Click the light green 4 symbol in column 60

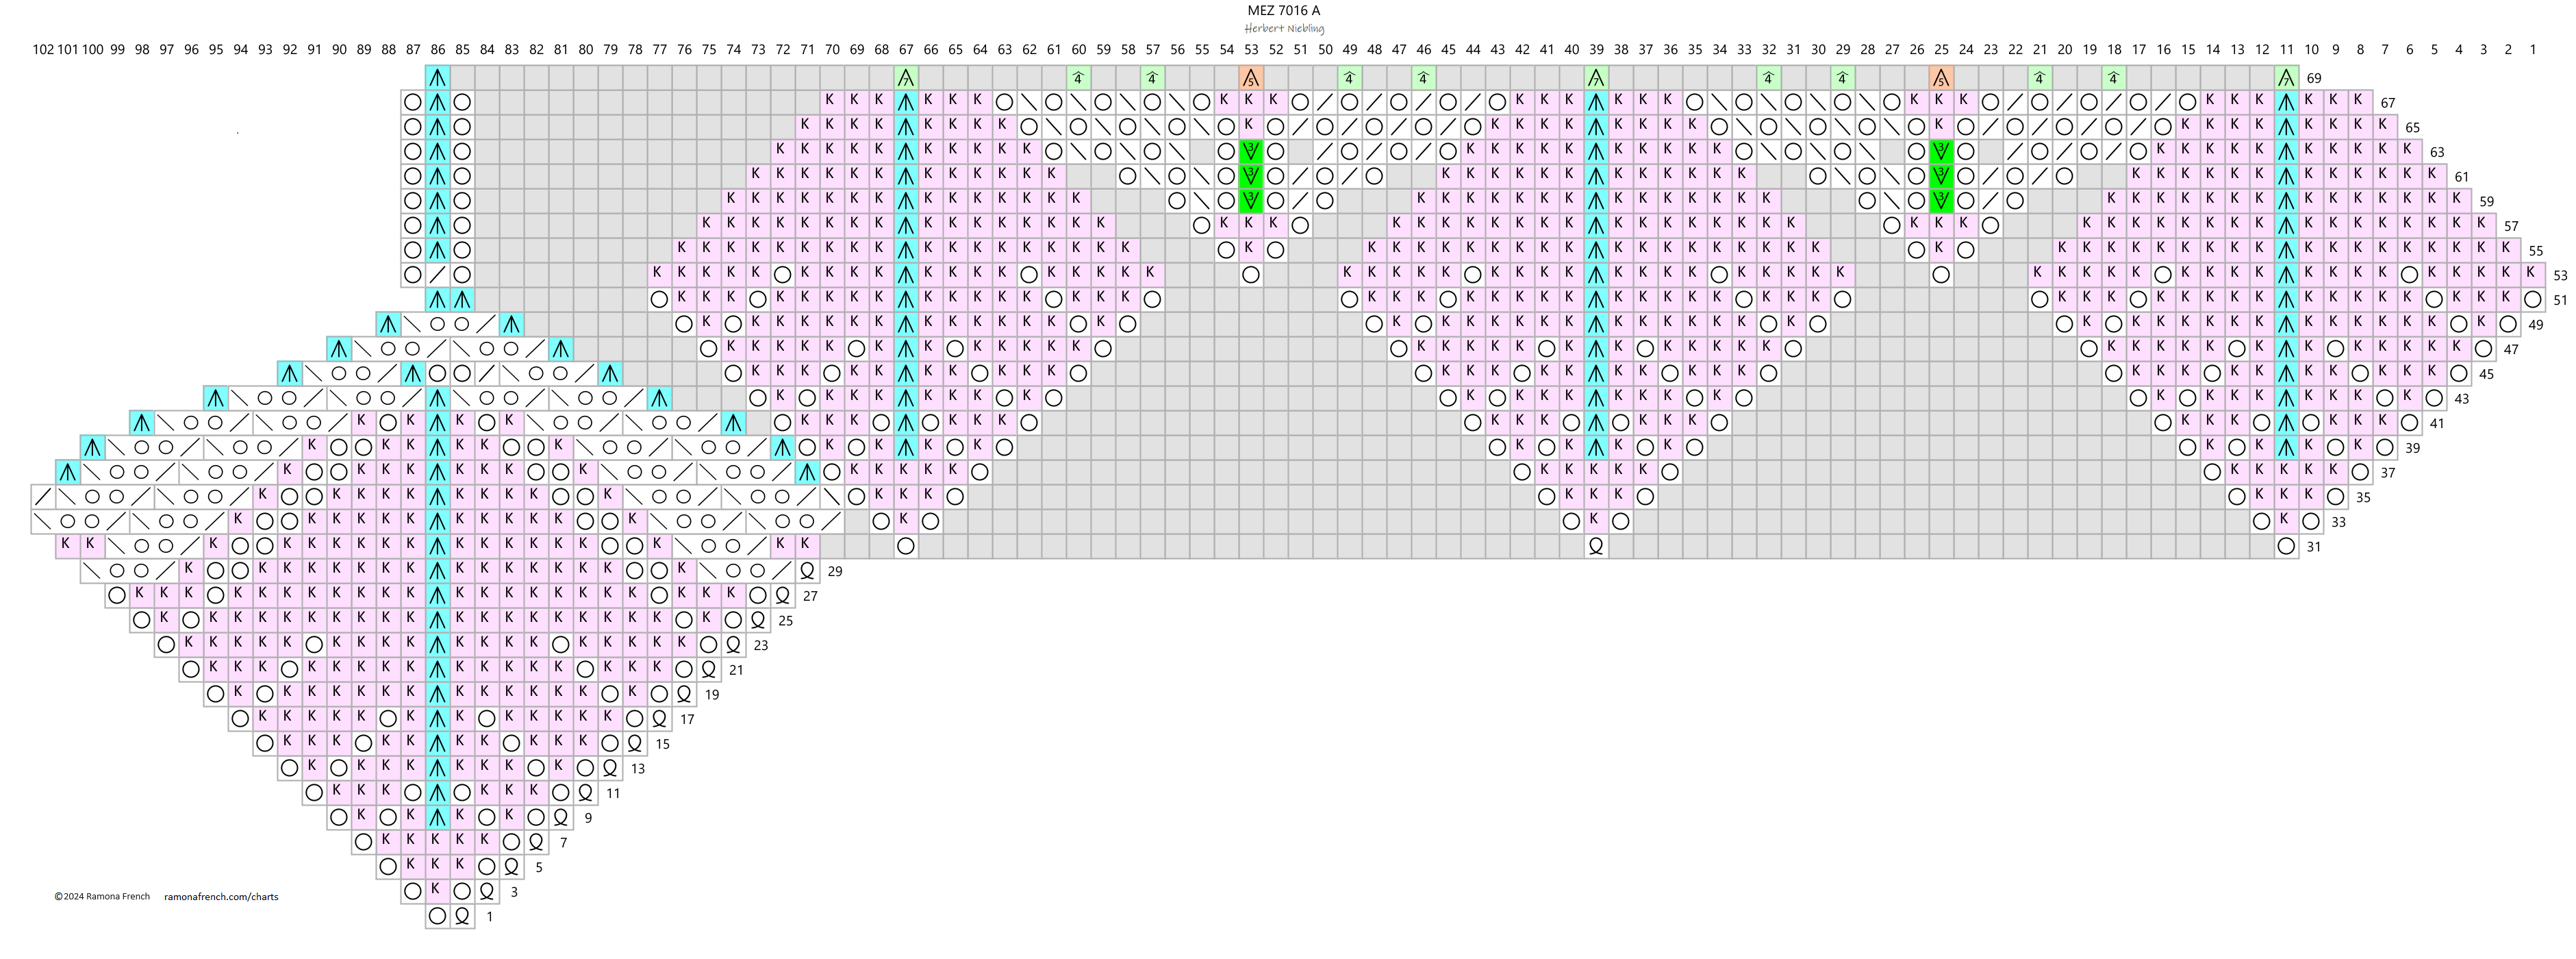(1078, 78)
